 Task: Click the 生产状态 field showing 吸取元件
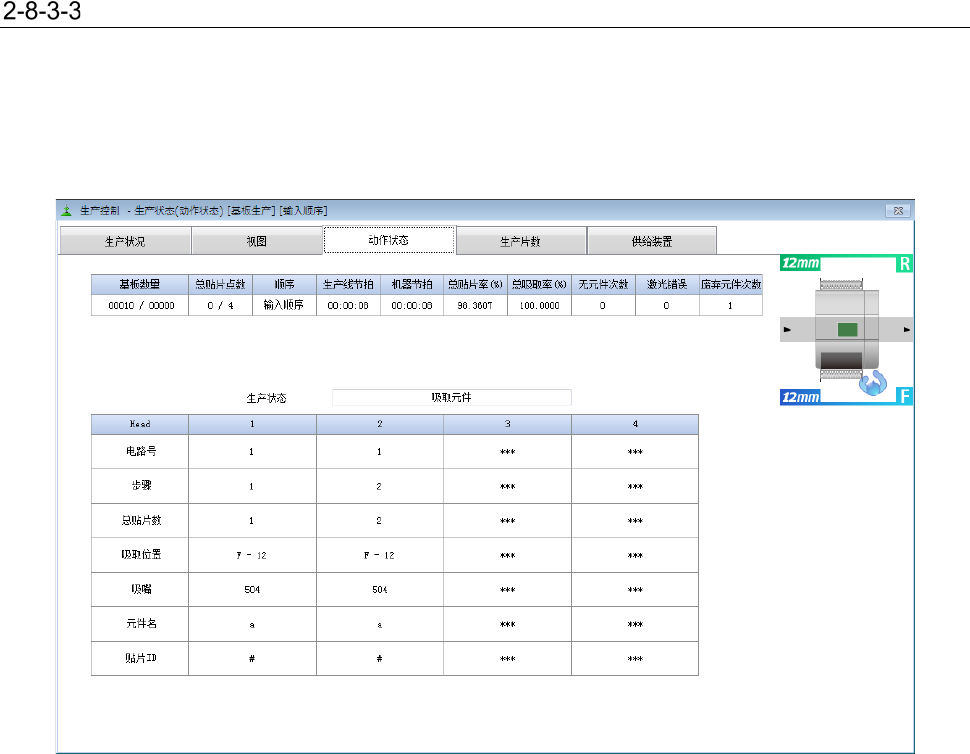coord(452,398)
